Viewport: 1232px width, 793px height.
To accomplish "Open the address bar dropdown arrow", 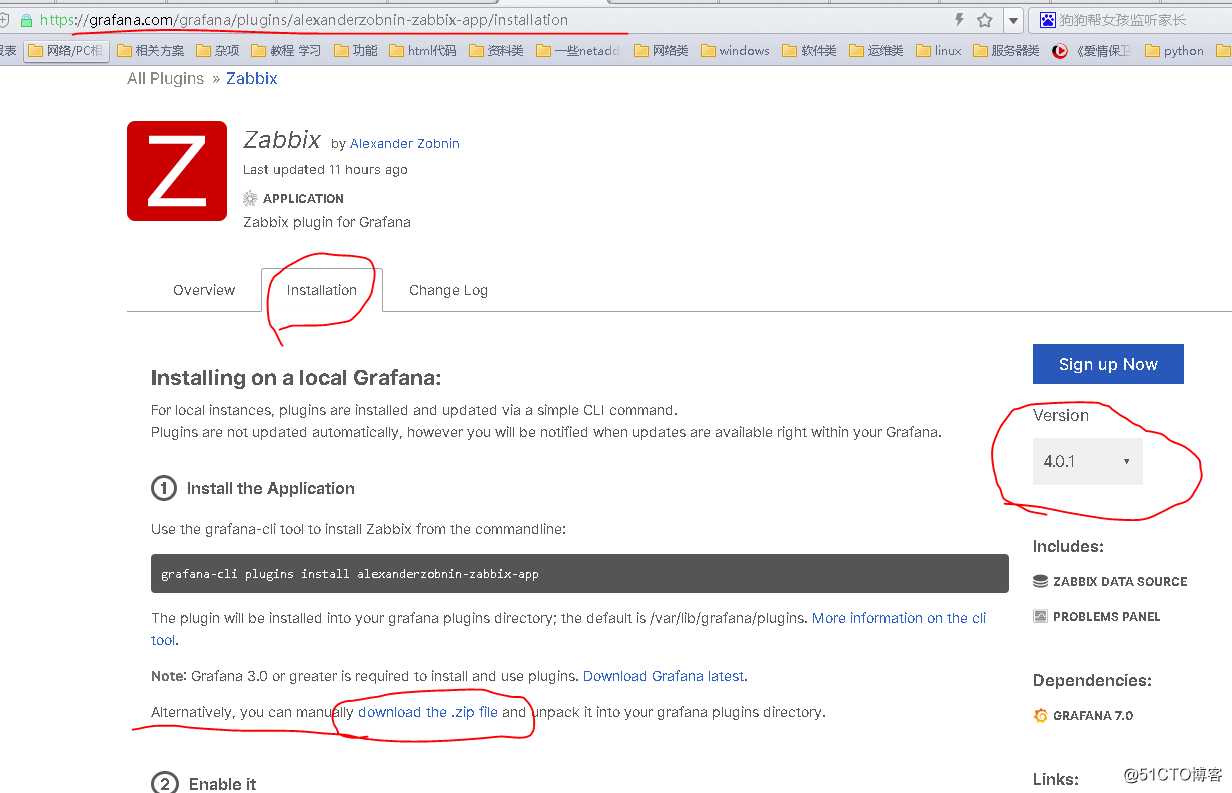I will 1014,20.
